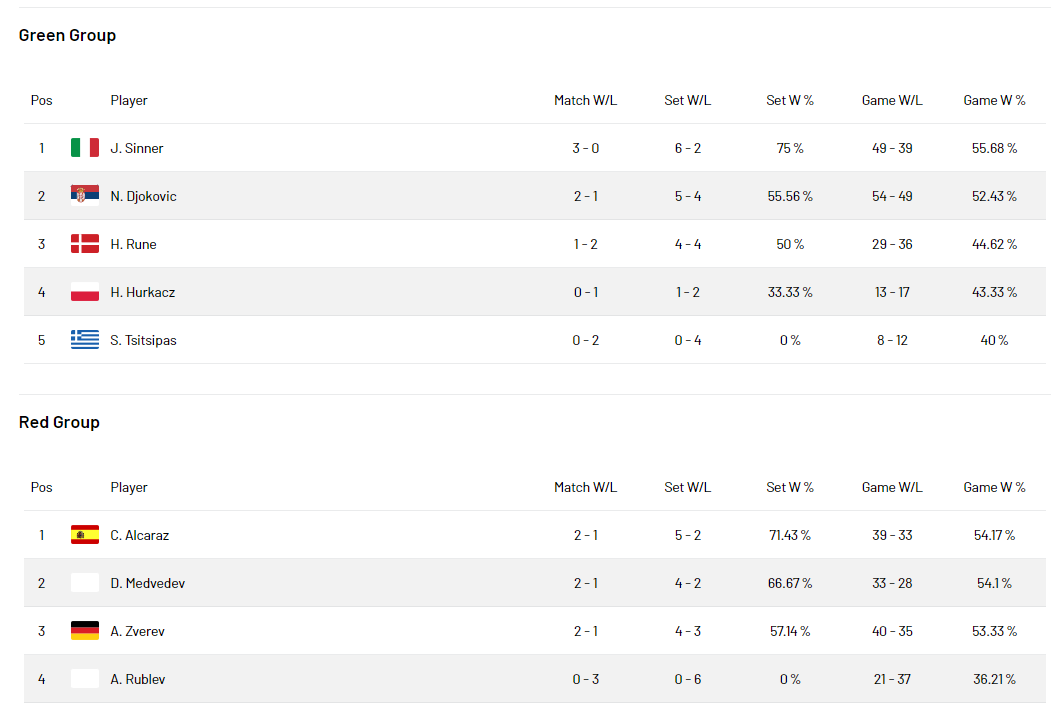
Task: Click the Greek flag next to S. Tsitsipas
Action: click(x=85, y=339)
